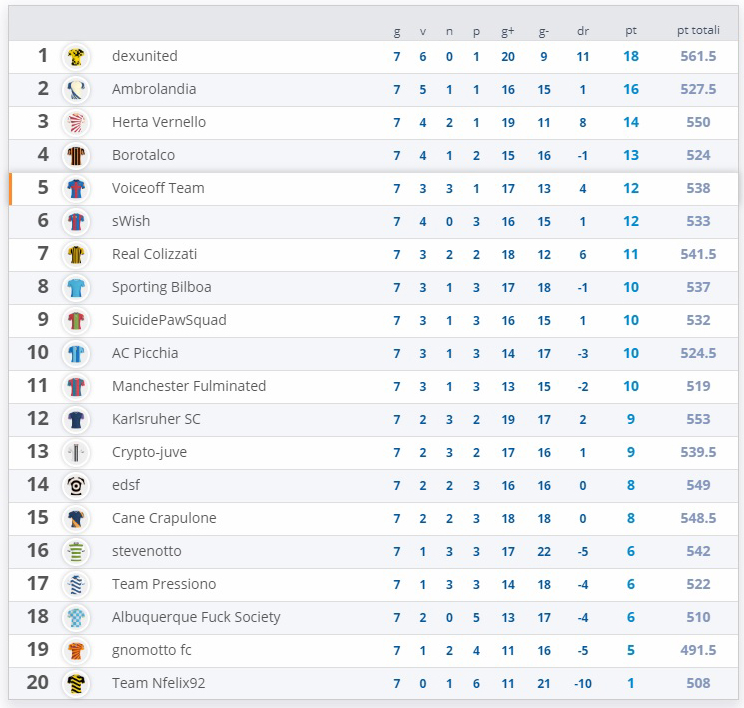Click the Herta Vernello striped crest icon
The width and height of the screenshot is (744, 708).
[x=76, y=122]
